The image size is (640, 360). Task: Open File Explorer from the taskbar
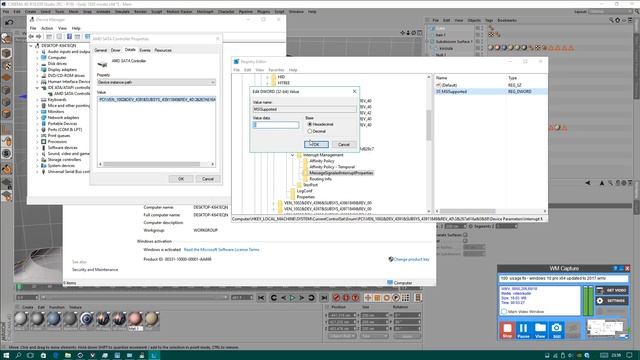click(68, 356)
